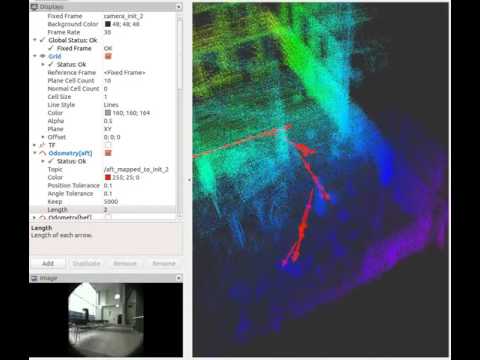Expand the TF display
Viewport: 480px width, 360px height.
click(x=35, y=145)
